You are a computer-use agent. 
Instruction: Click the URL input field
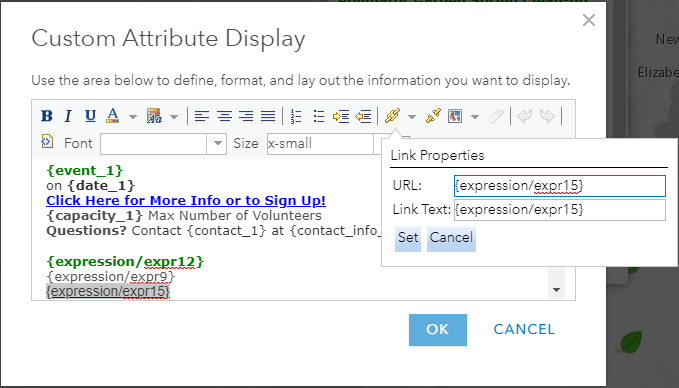coord(559,186)
